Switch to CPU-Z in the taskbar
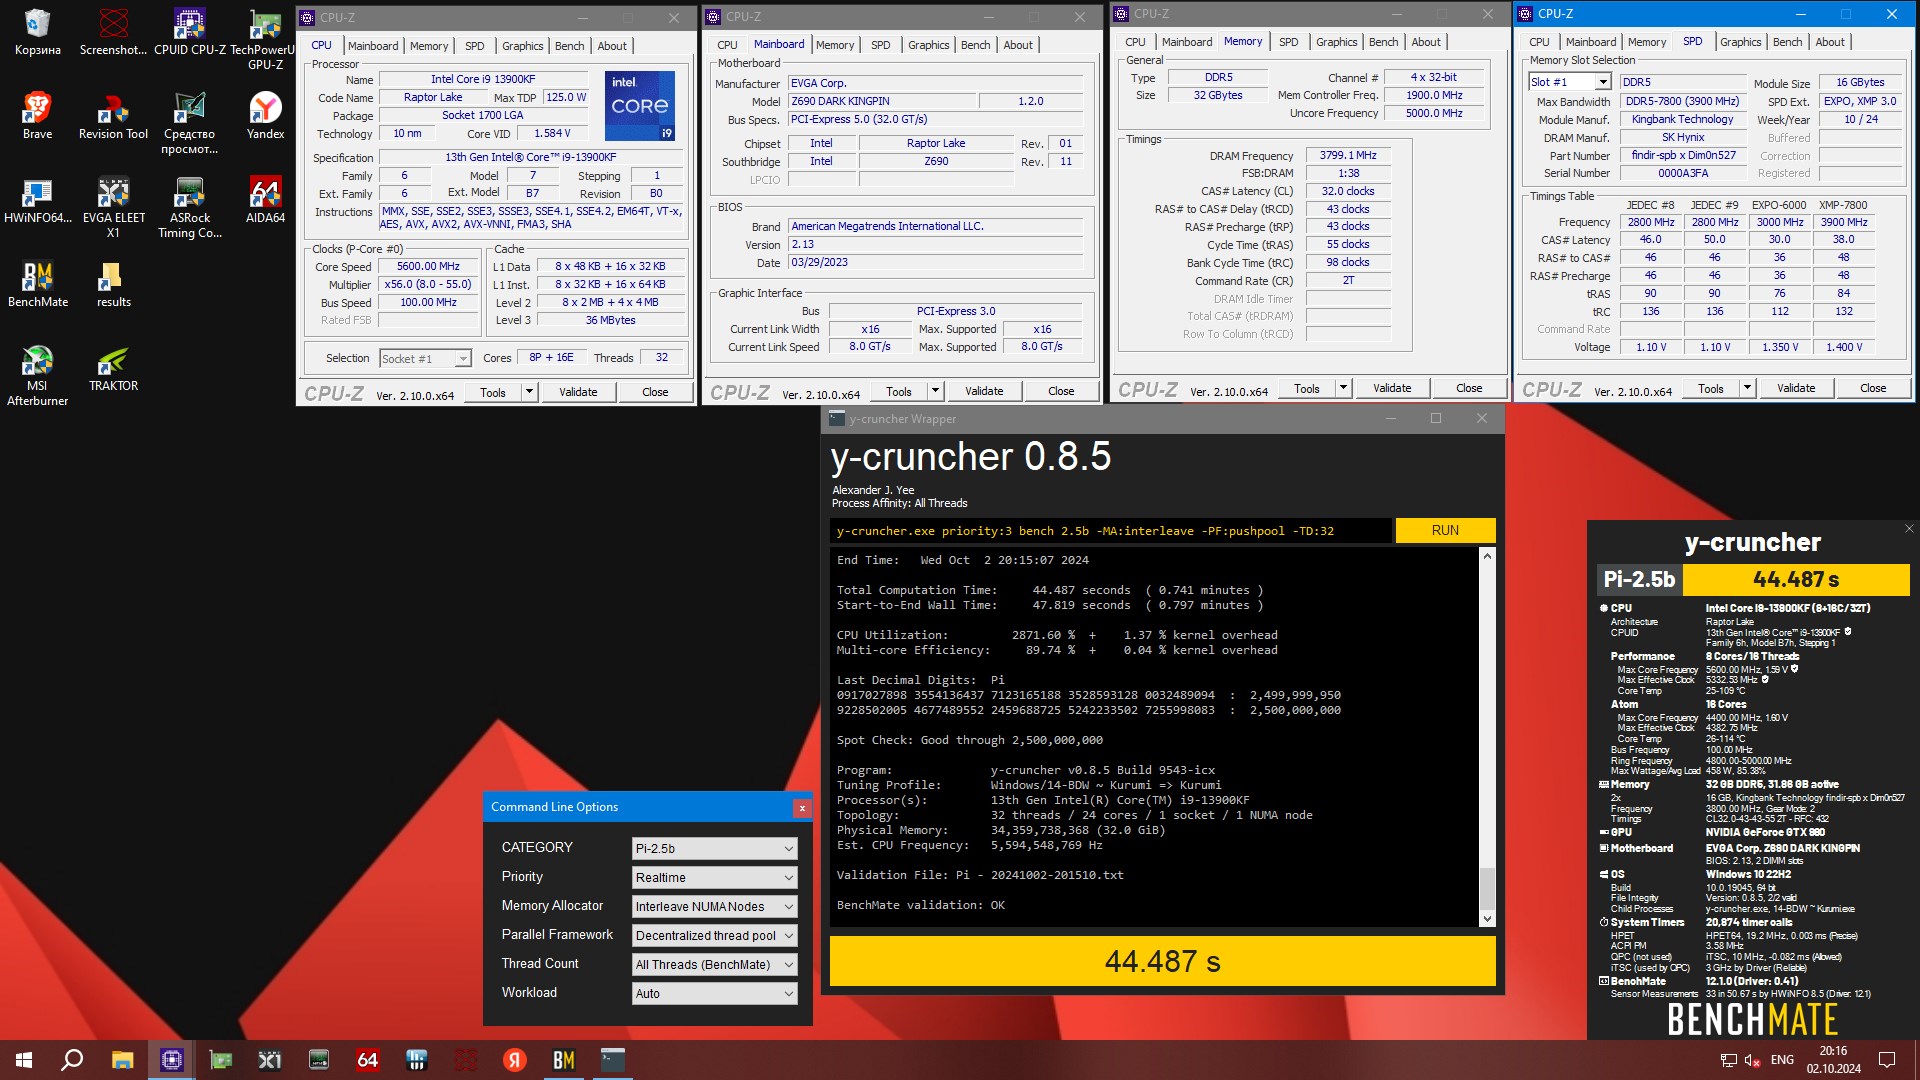 [x=172, y=1060]
